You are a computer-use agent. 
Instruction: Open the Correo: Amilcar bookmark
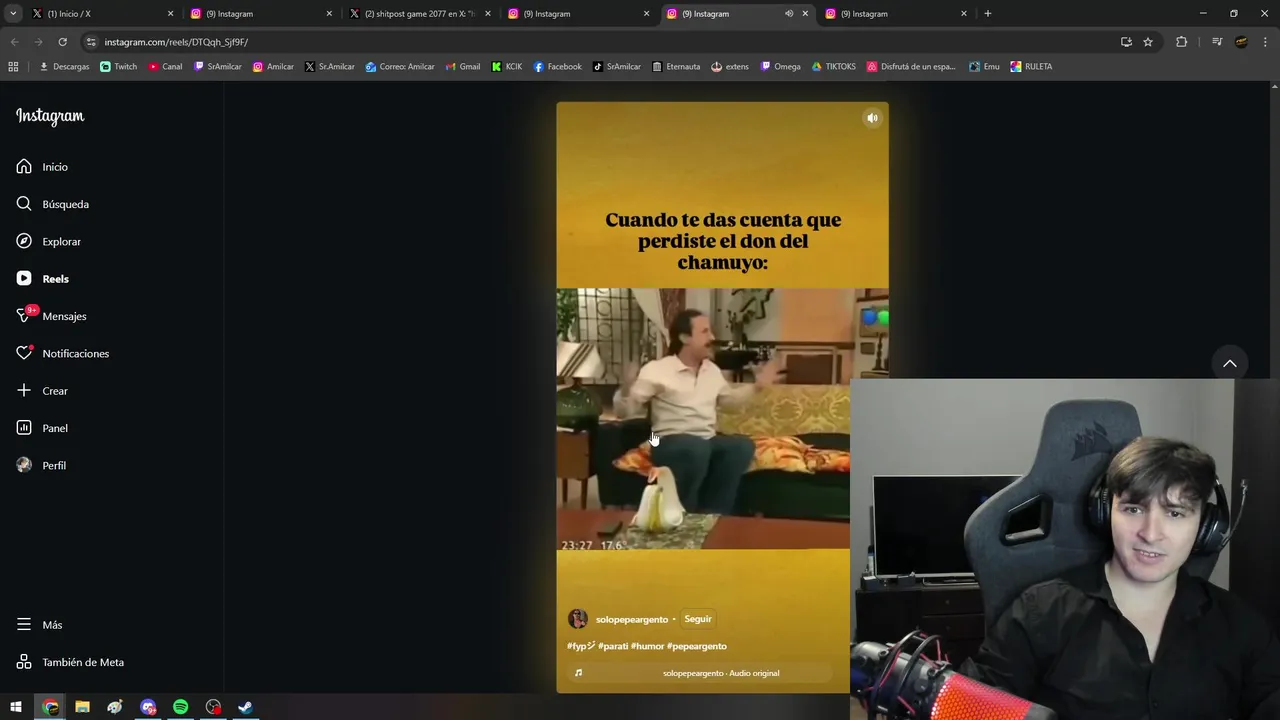coord(400,67)
